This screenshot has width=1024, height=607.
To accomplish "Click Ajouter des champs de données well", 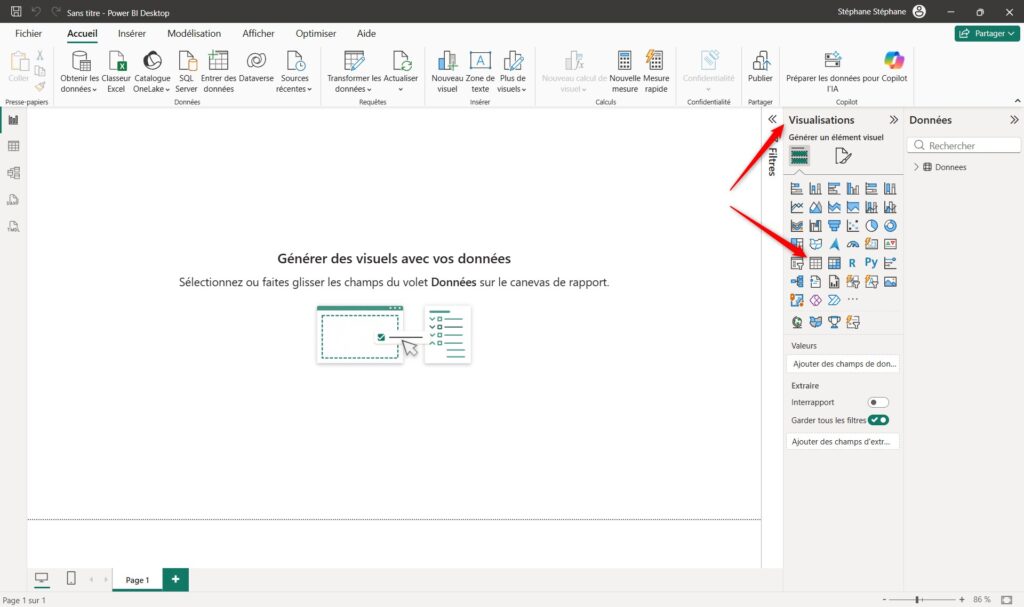I will tap(843, 364).
